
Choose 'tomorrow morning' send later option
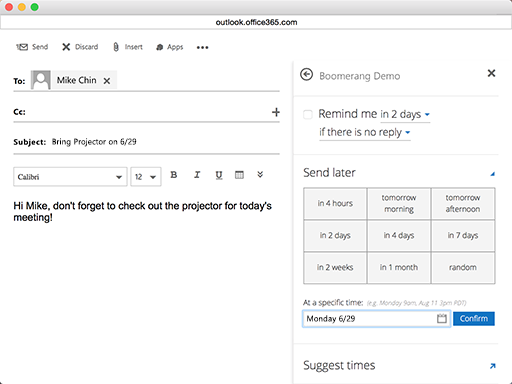click(399, 203)
